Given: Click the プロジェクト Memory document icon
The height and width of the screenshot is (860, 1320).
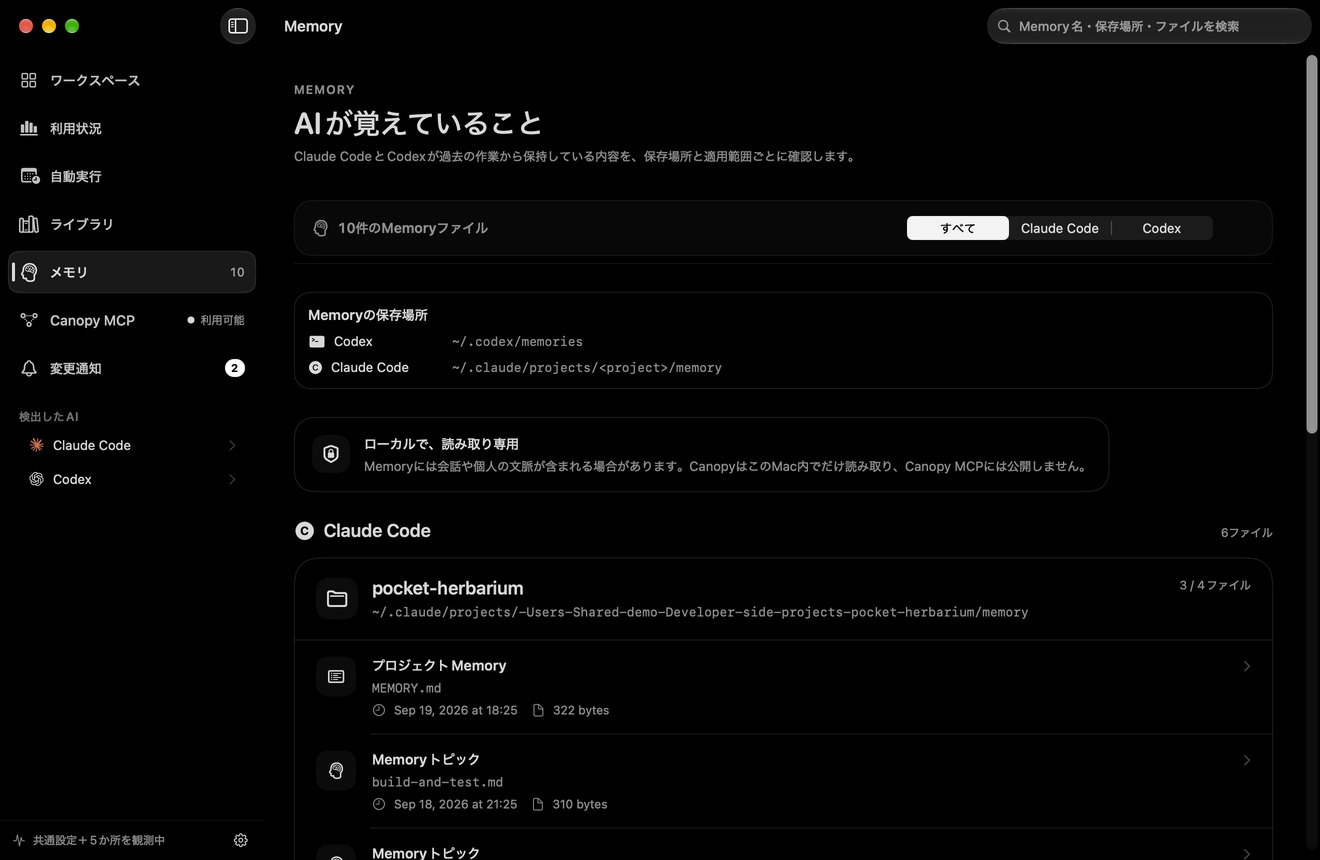Looking at the screenshot, I should coord(336,677).
